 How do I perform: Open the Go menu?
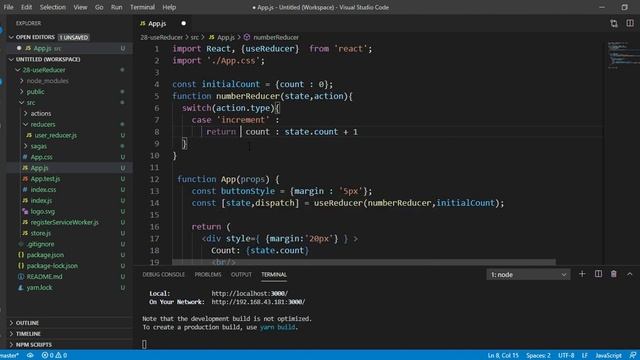[99, 7]
